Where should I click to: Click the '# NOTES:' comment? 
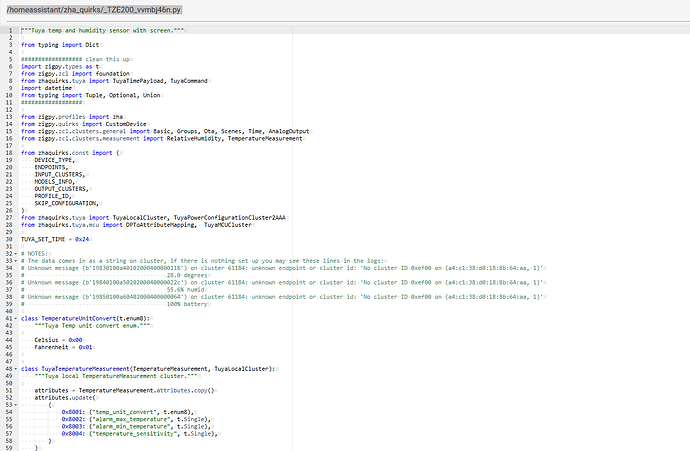[x=34, y=254]
